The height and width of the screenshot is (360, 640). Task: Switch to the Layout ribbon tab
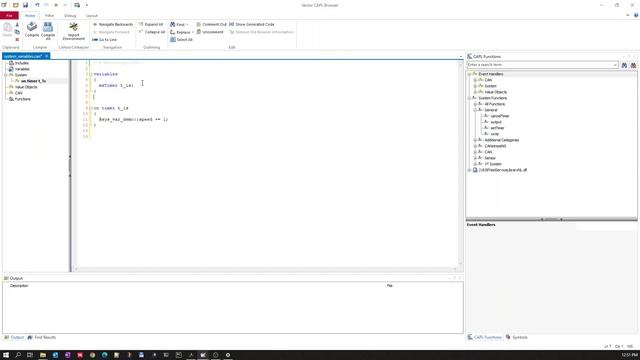pyautogui.click(x=91, y=16)
